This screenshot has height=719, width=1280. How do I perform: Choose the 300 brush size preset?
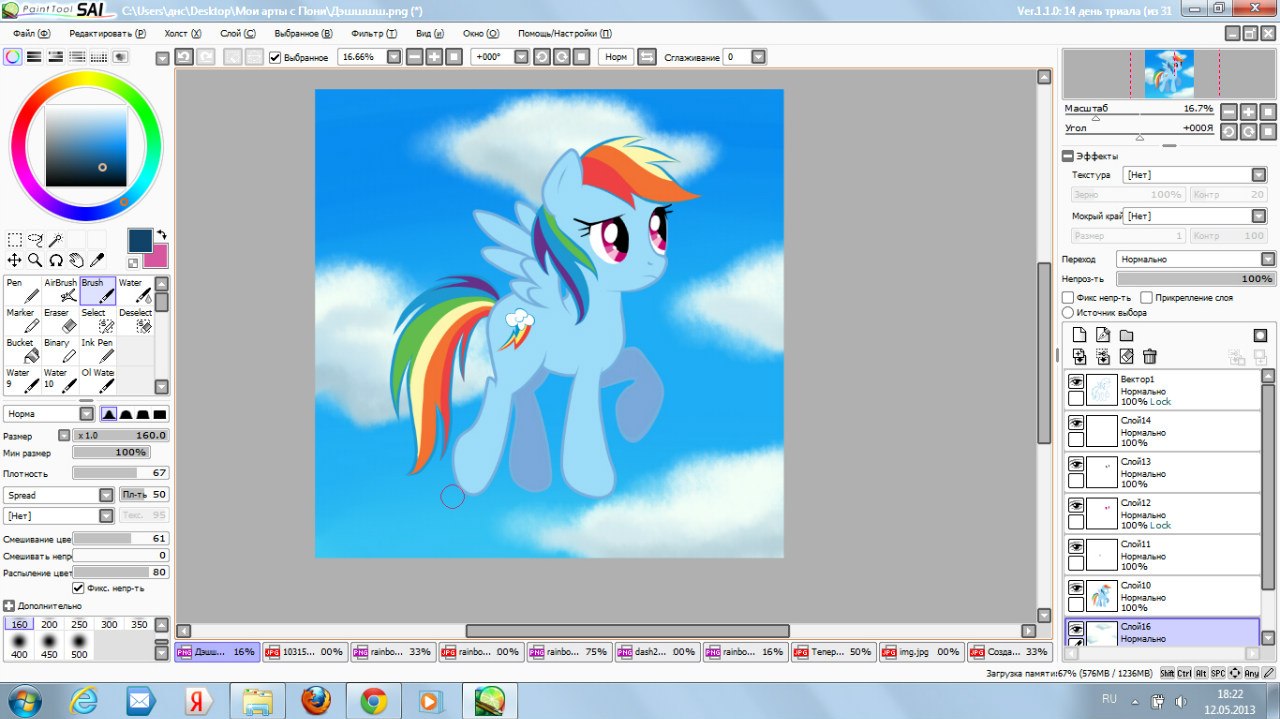point(109,625)
